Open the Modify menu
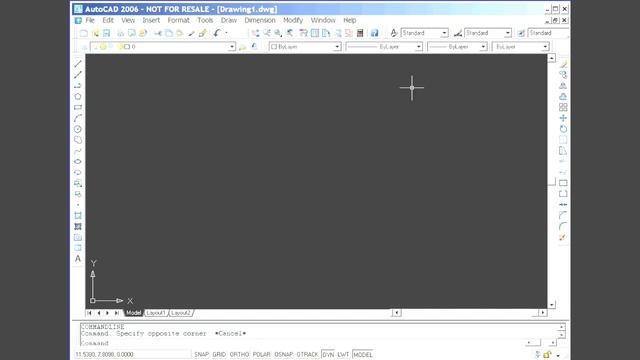The height and width of the screenshot is (360, 640). tap(293, 20)
